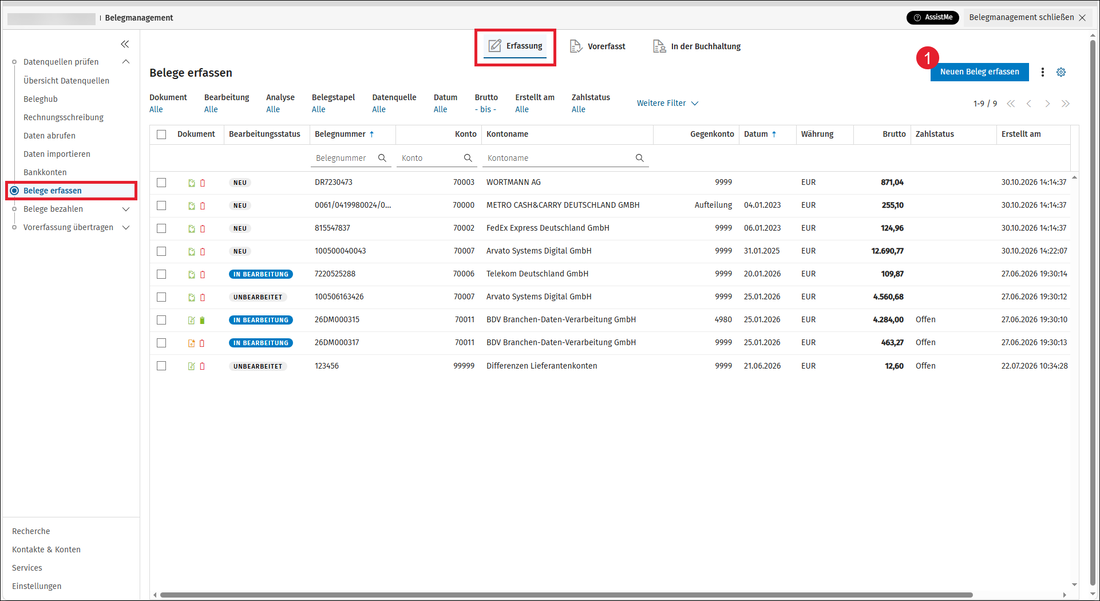
Task: Open the orange document icon for 26DM000317
Action: (192, 343)
